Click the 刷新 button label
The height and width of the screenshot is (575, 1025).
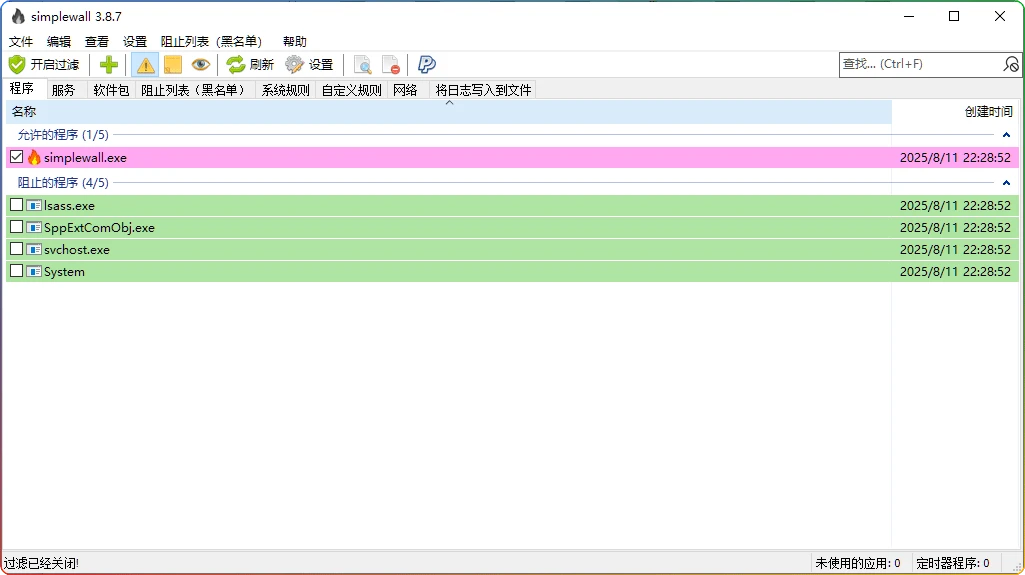click(x=261, y=65)
